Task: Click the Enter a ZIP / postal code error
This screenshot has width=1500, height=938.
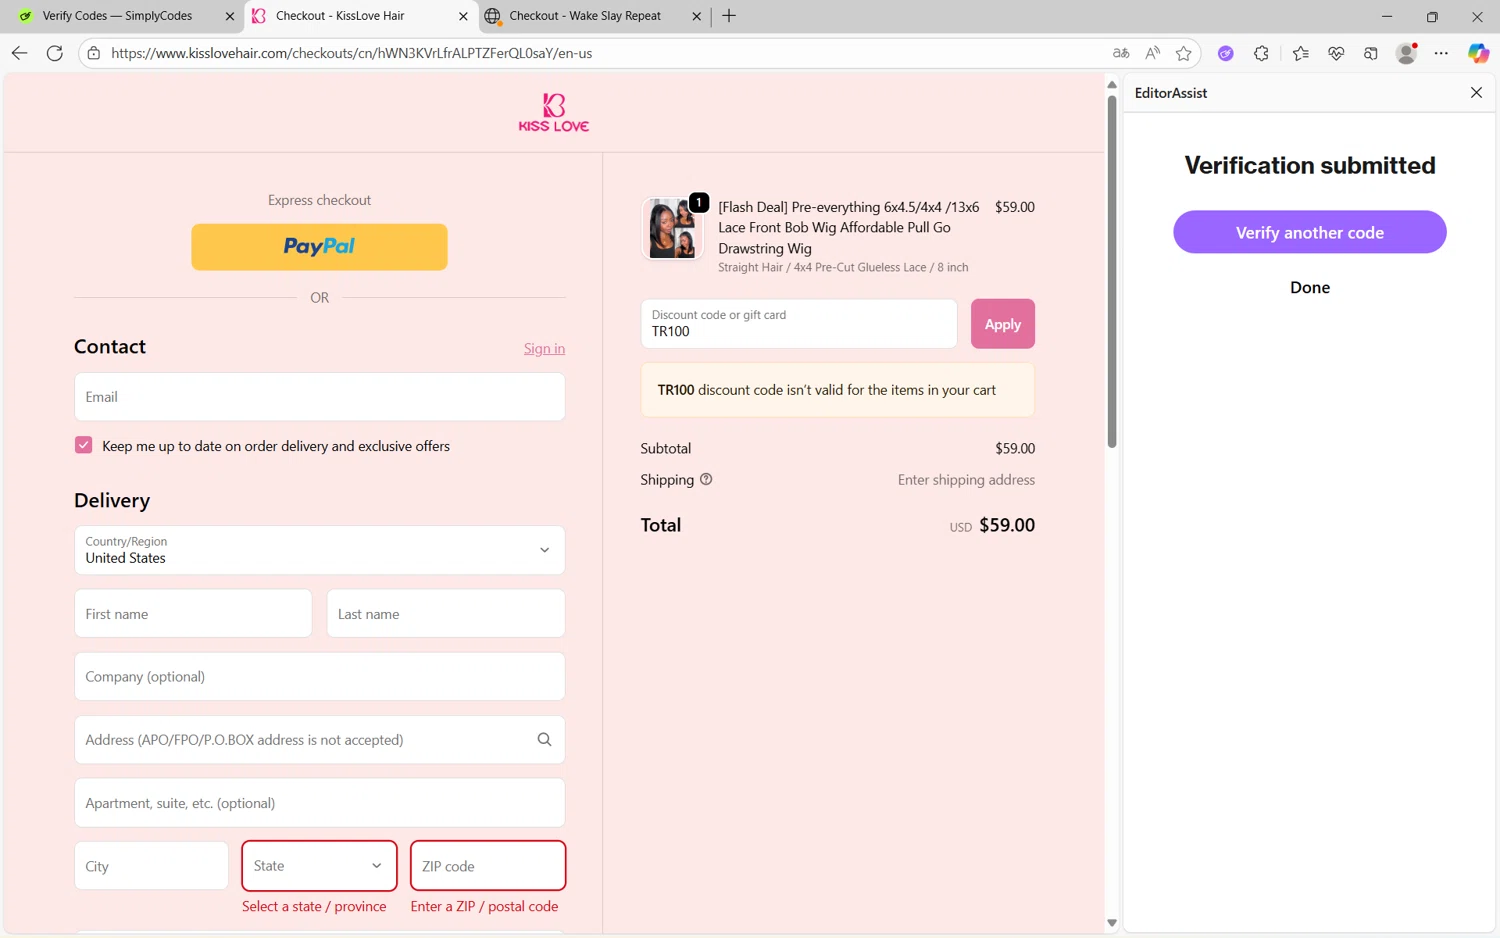Action: [x=484, y=906]
